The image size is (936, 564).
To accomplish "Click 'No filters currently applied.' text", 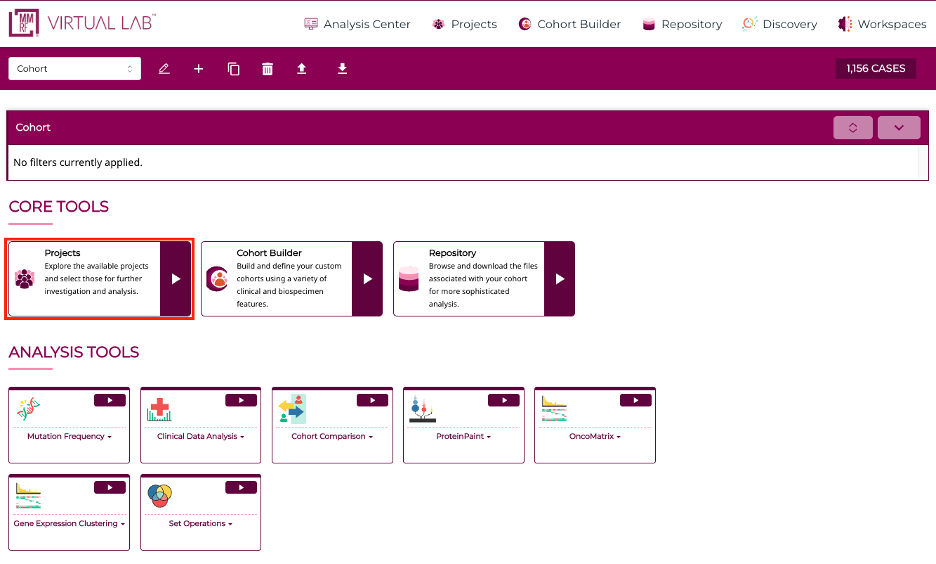I will pyautogui.click(x=78, y=162).
